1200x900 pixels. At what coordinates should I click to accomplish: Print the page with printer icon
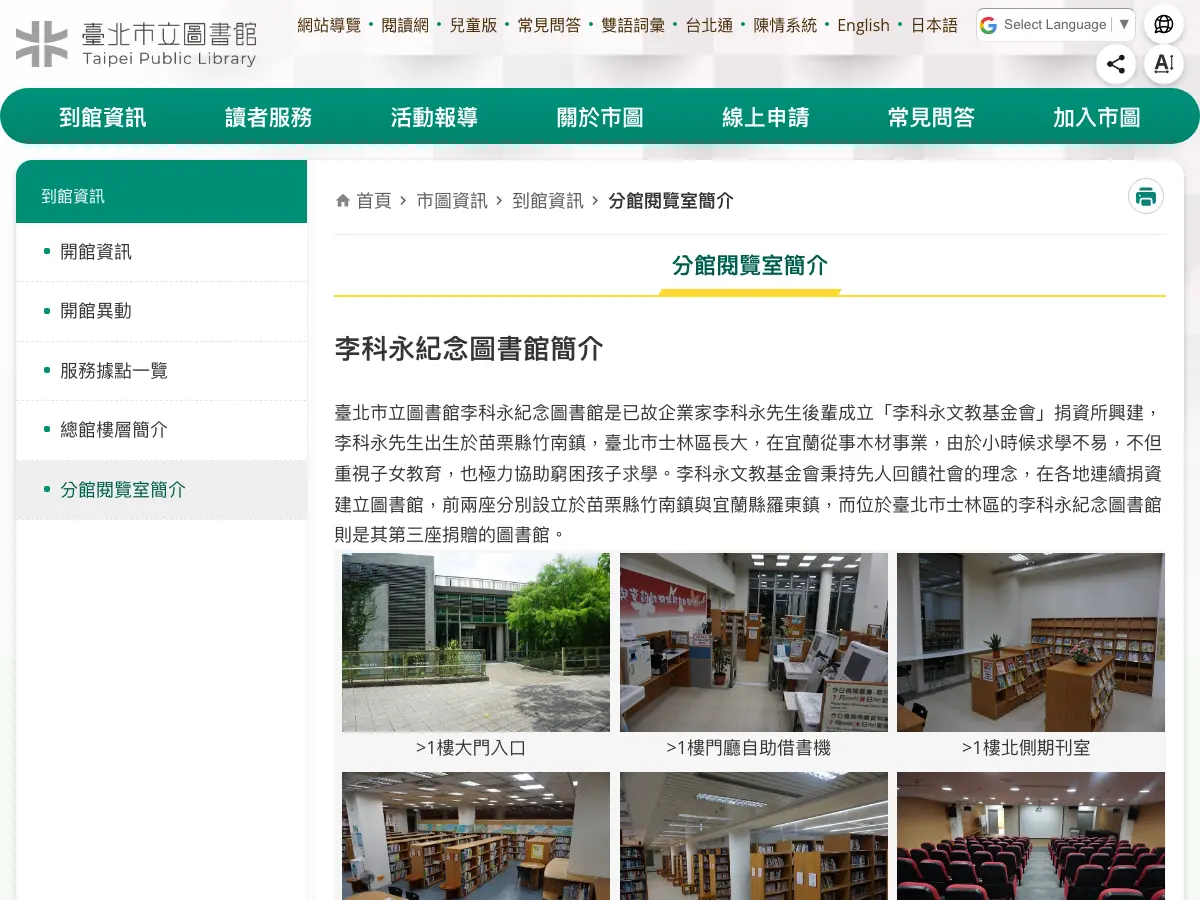pos(1146,196)
